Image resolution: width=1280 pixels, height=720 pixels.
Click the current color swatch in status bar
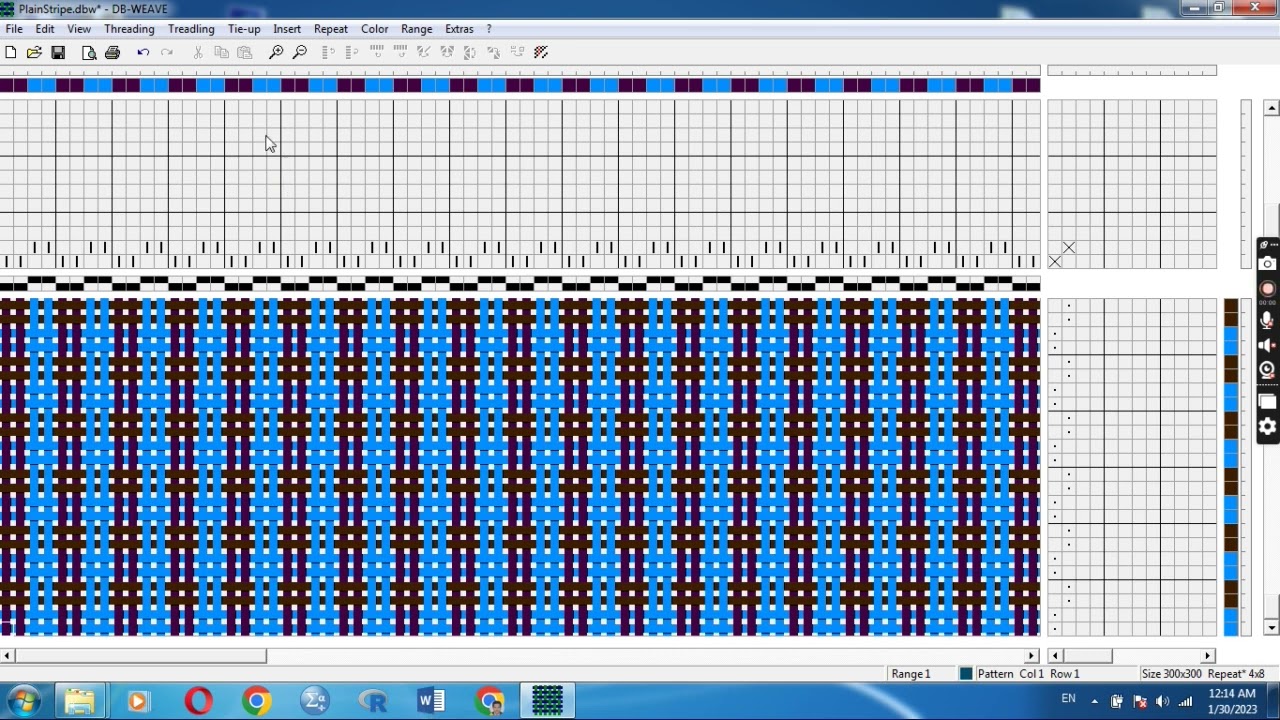(966, 674)
